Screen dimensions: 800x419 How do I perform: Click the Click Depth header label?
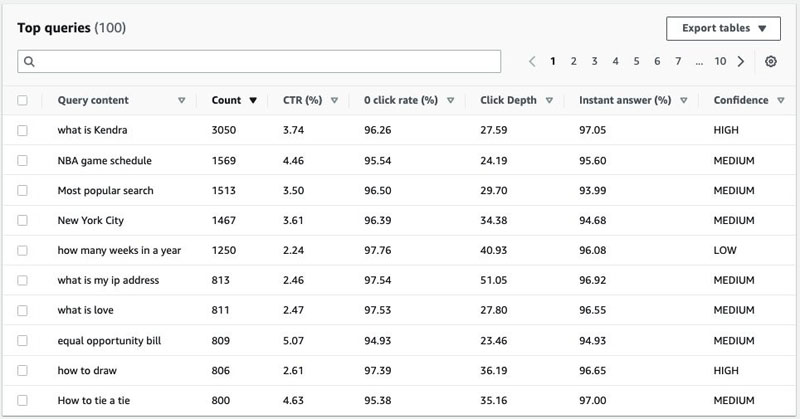tap(508, 100)
